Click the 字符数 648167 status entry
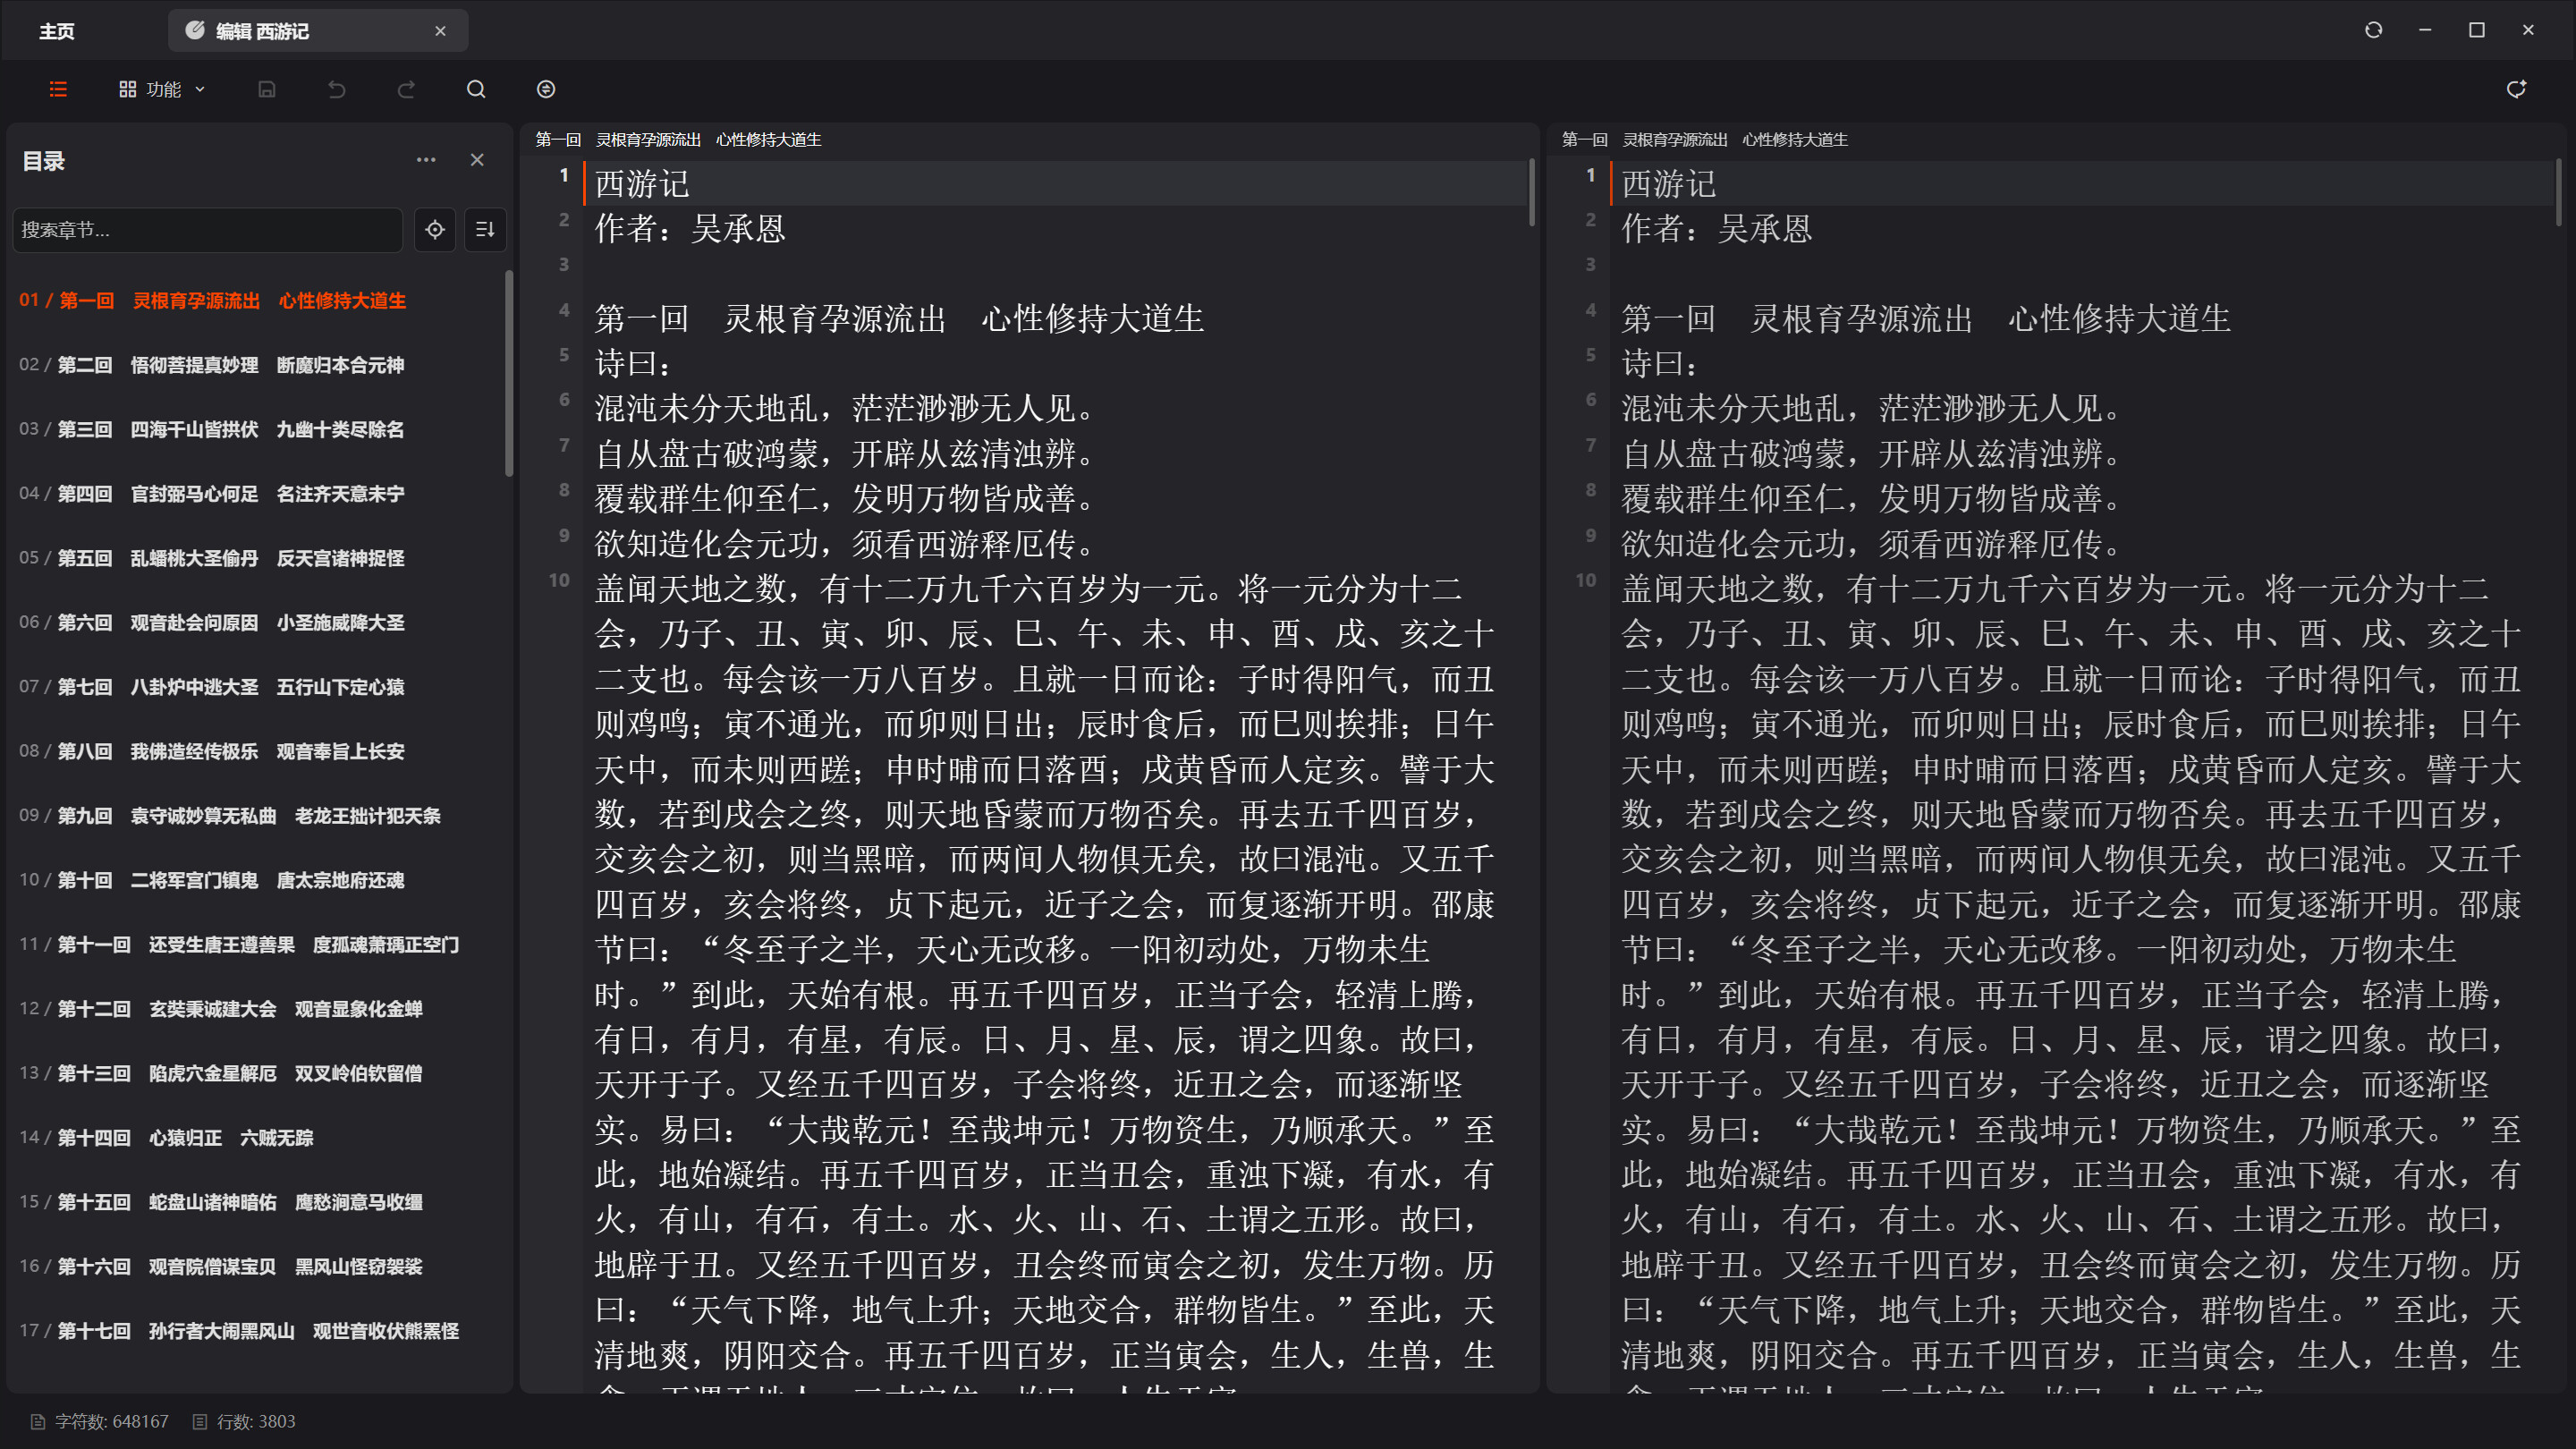The height and width of the screenshot is (1449, 2576). (x=100, y=1421)
